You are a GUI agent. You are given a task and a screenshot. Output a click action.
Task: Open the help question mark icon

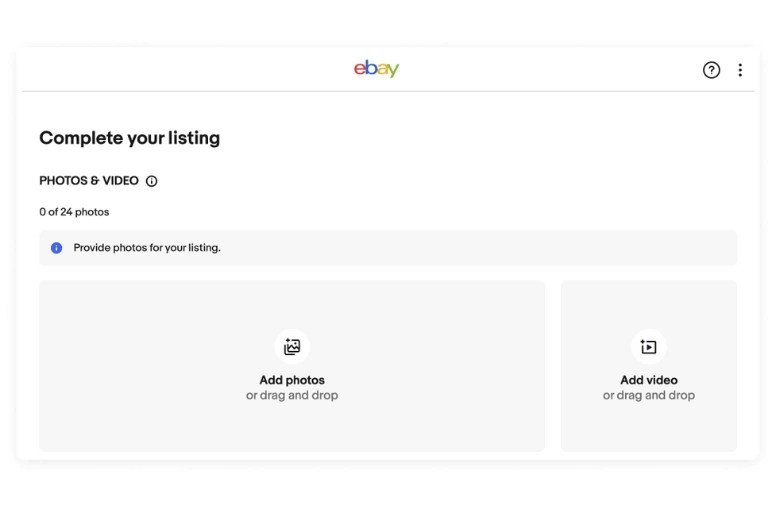click(711, 70)
